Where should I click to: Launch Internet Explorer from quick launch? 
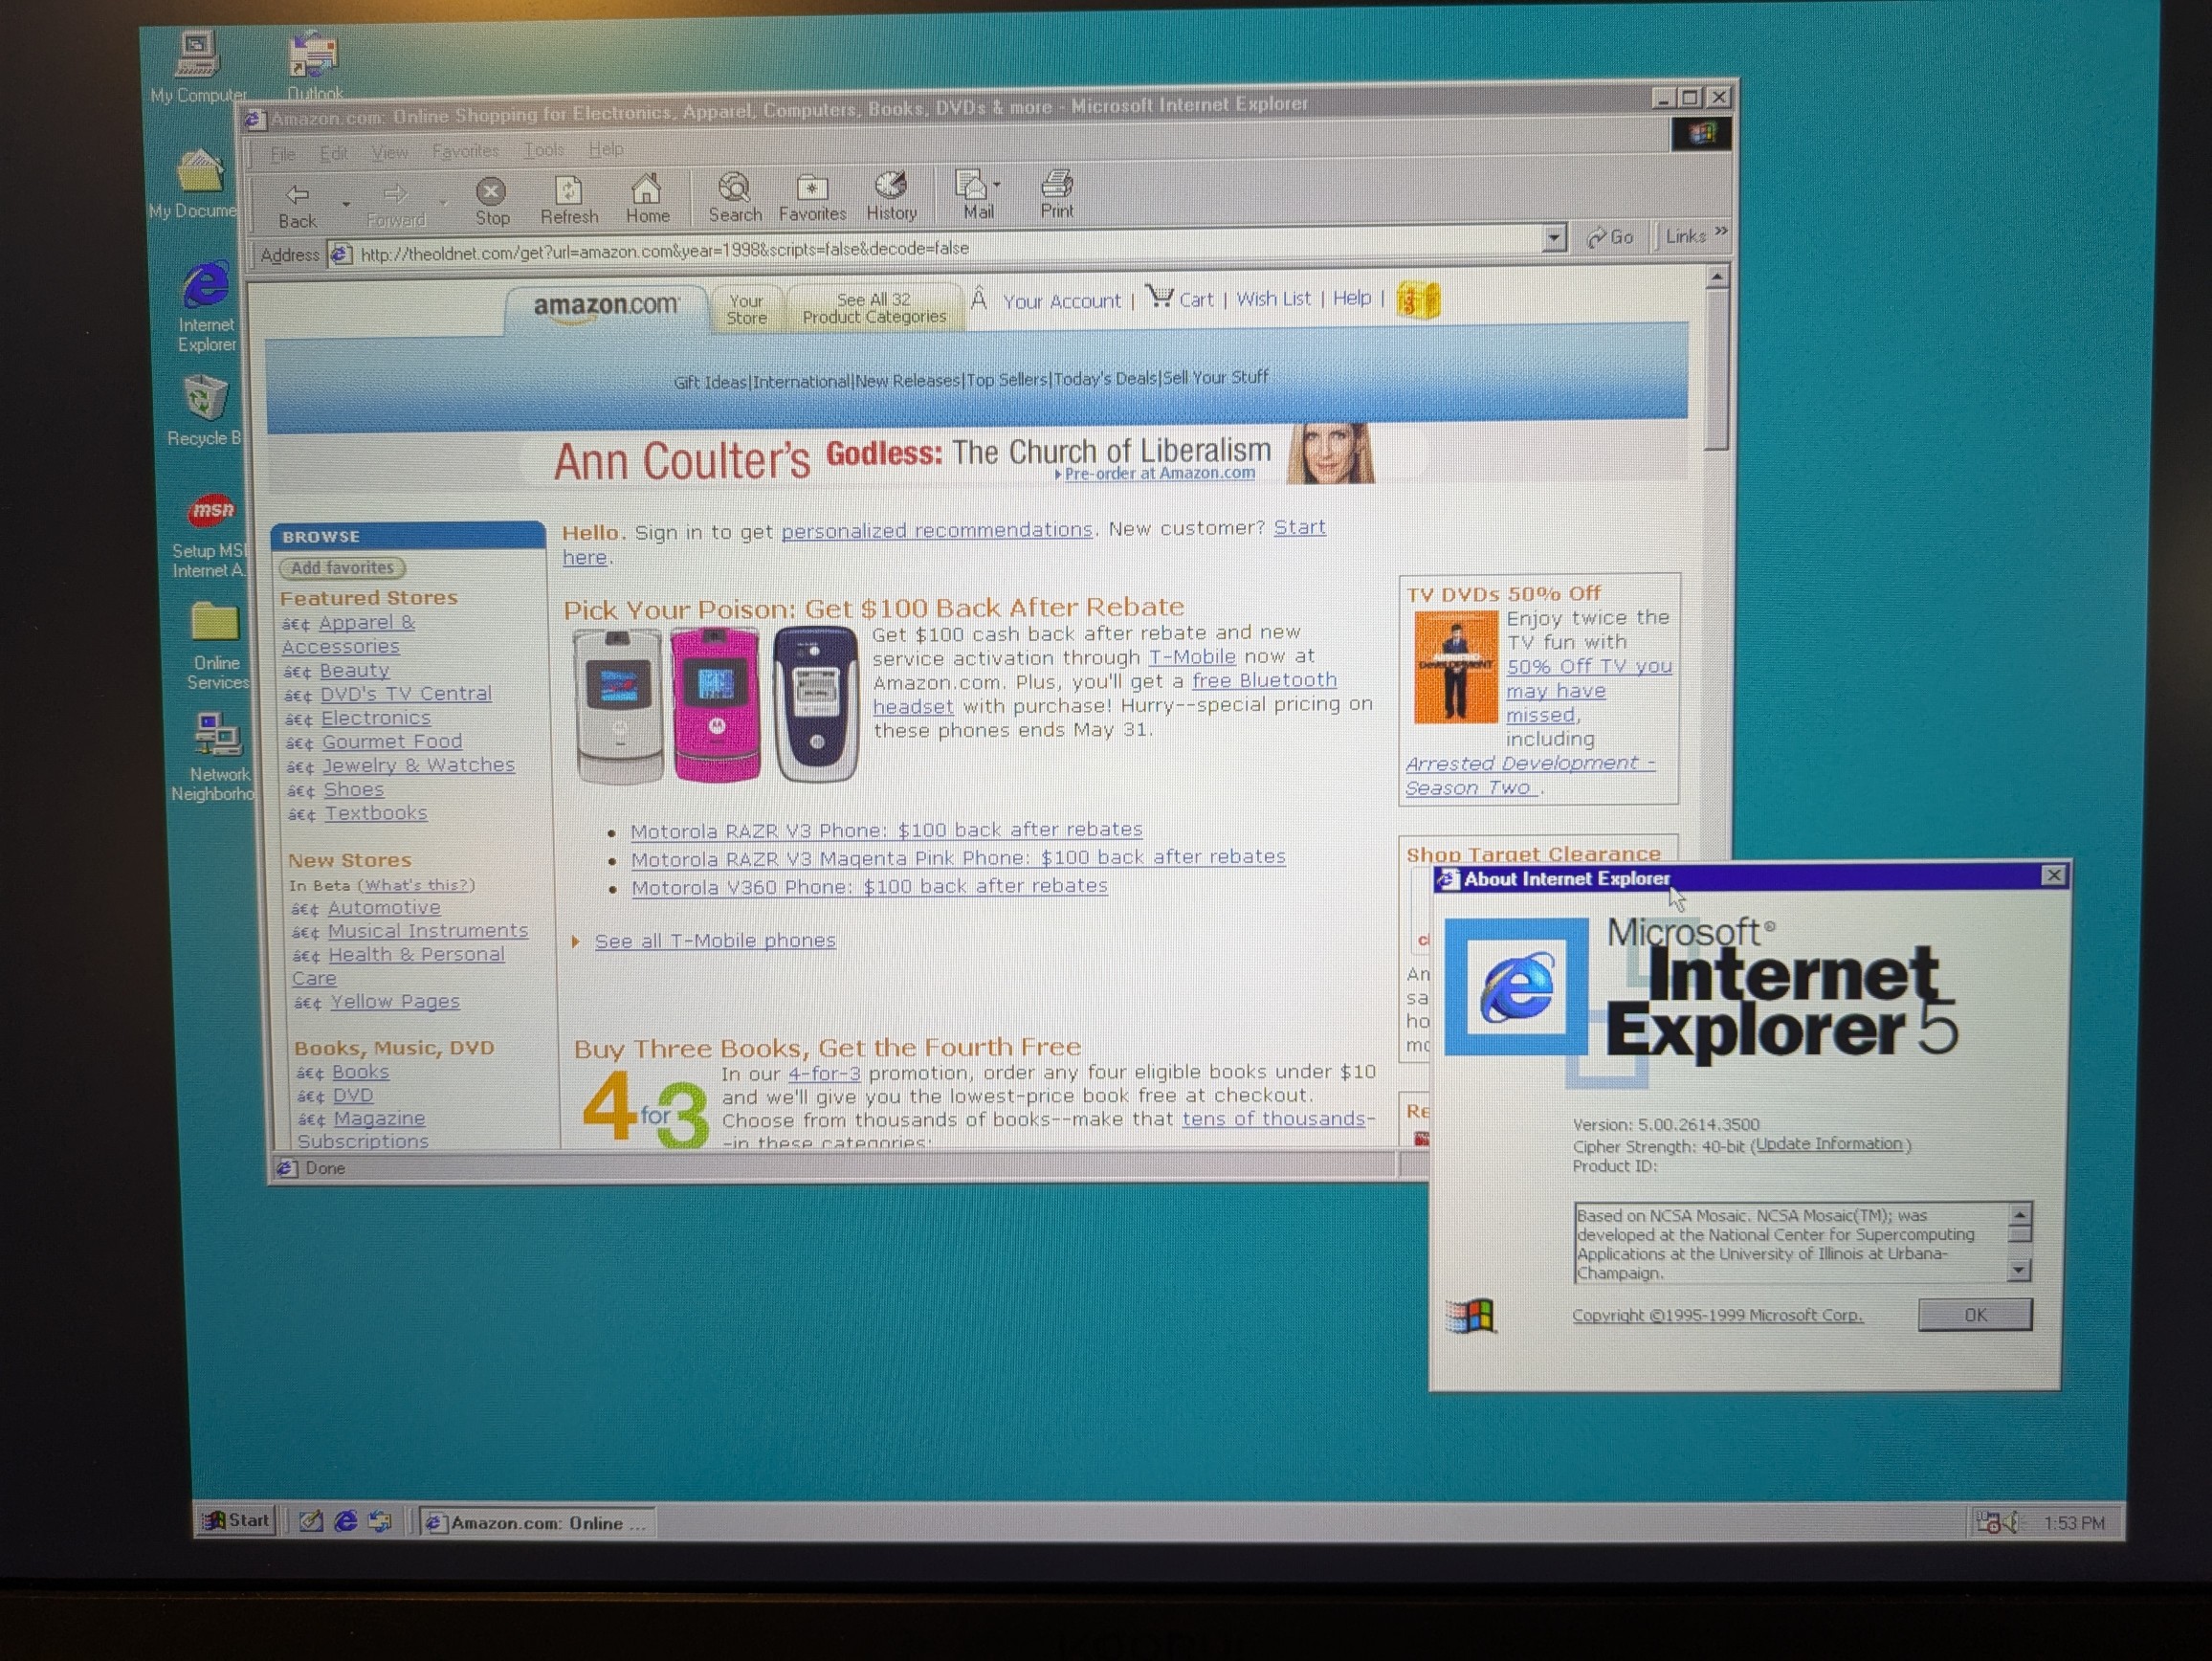point(345,1521)
